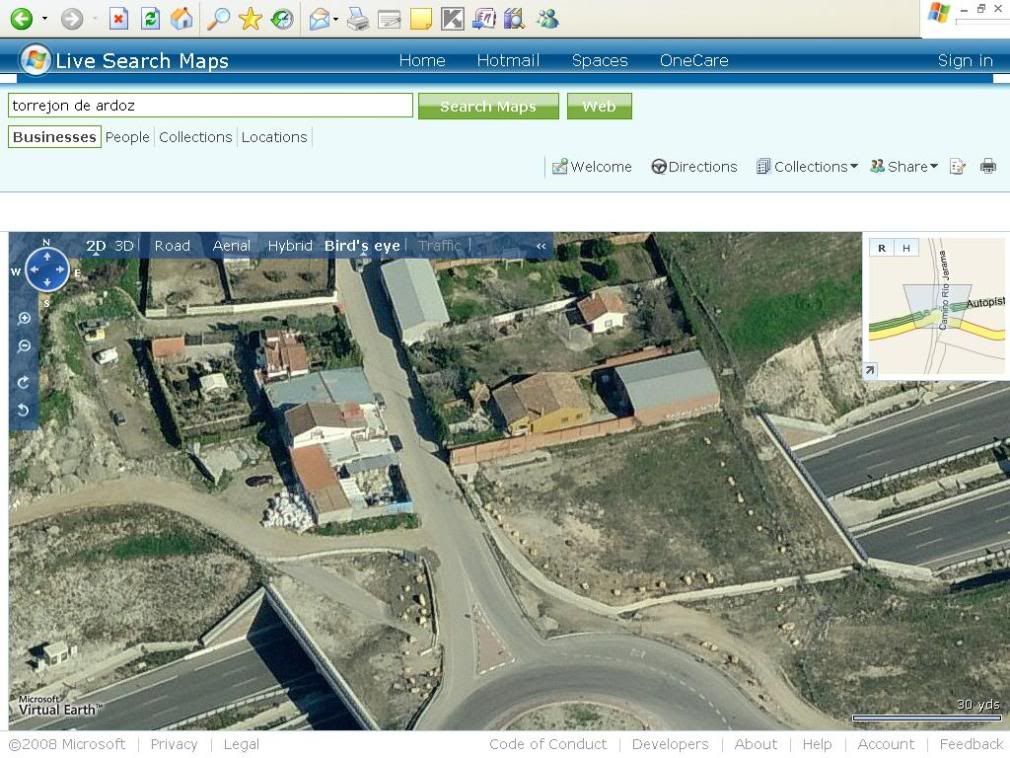Set the mini map to Road with R
This screenshot has width=1010, height=758.
coord(881,248)
